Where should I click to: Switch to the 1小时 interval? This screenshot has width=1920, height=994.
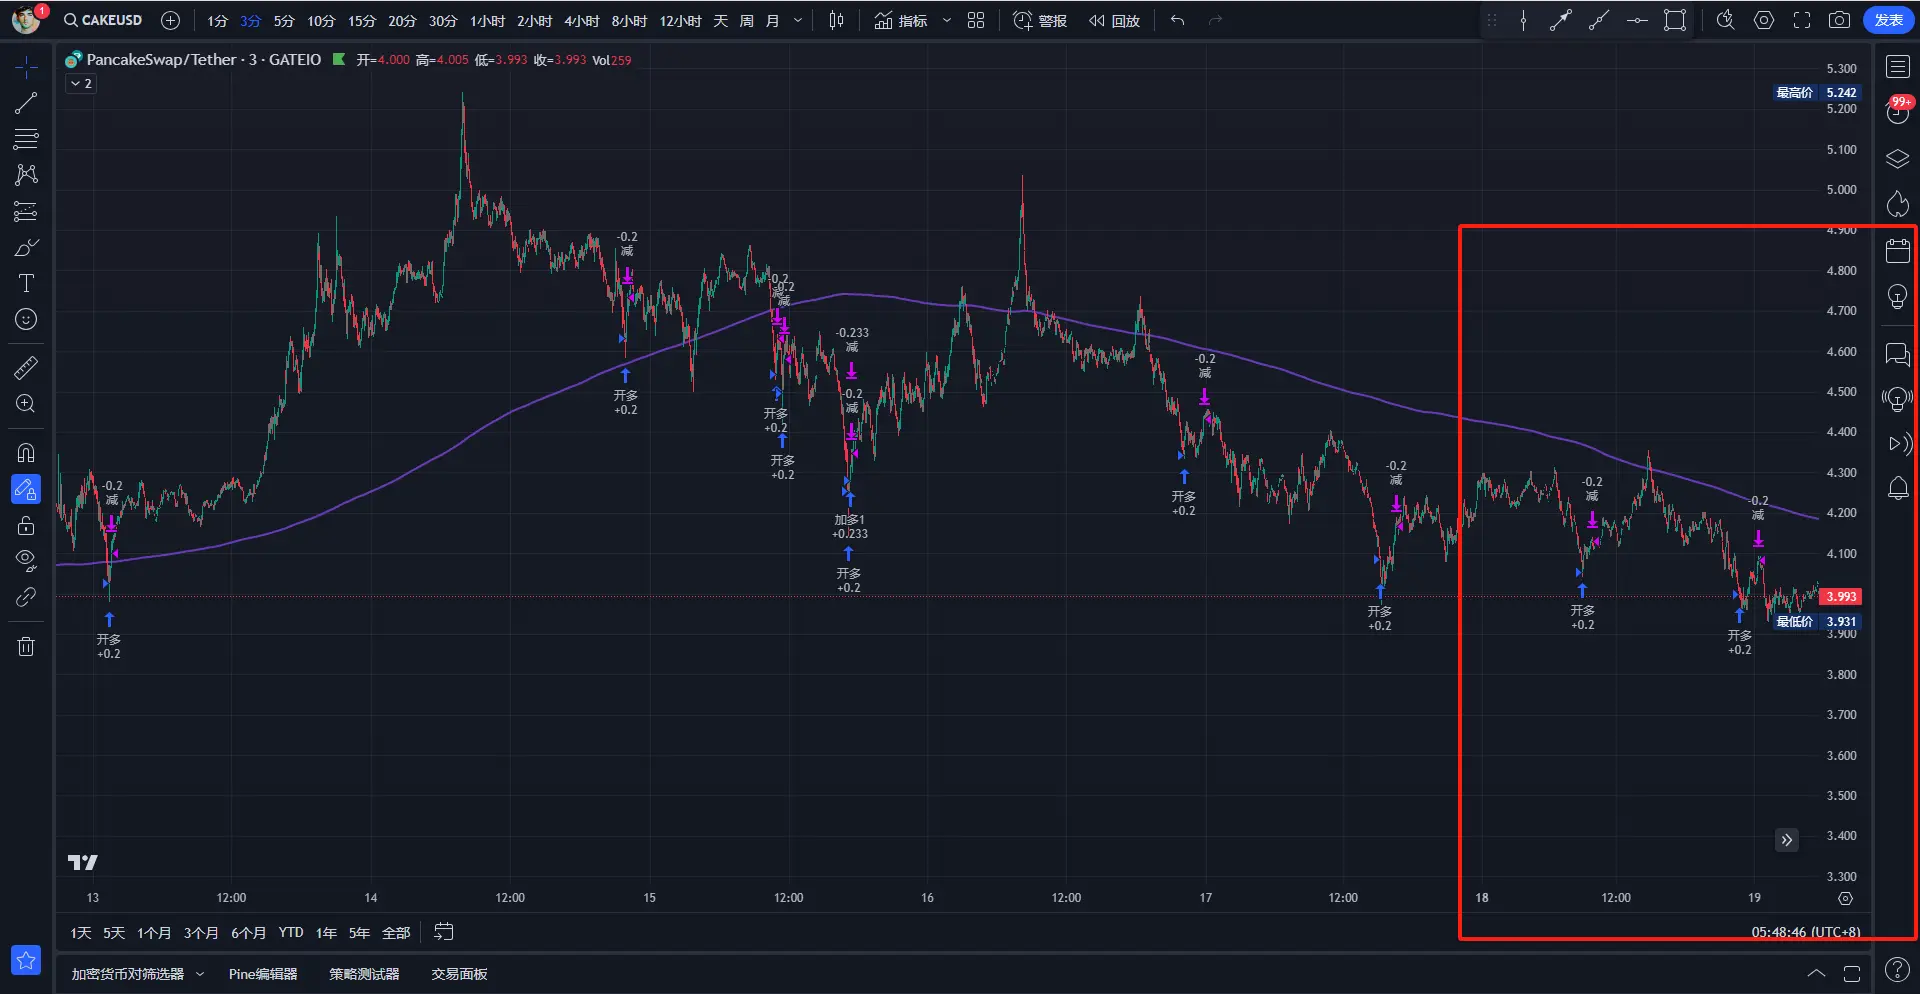click(x=488, y=20)
